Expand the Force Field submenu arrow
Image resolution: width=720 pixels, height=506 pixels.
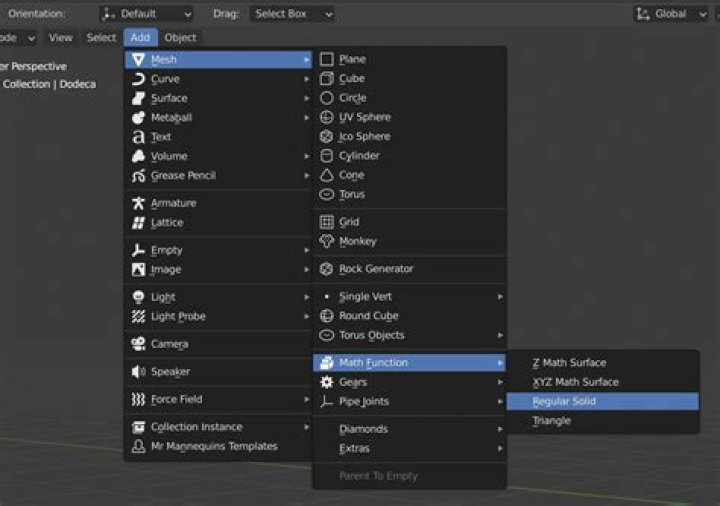[306, 399]
